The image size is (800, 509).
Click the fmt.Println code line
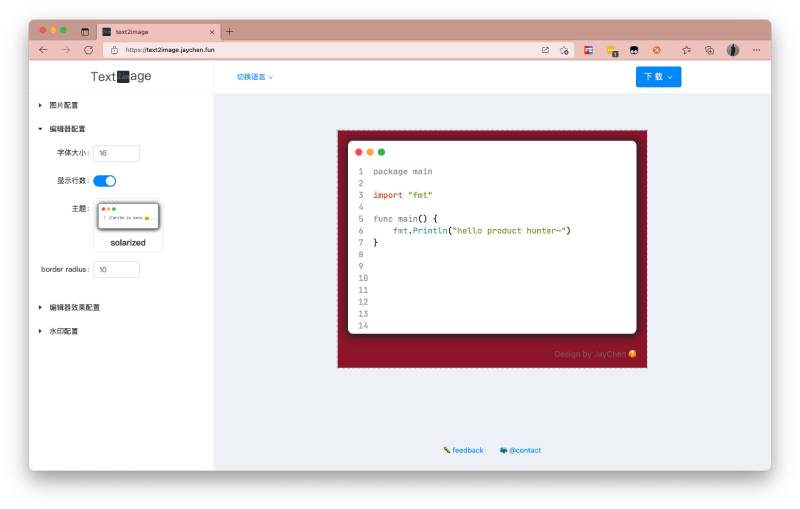pos(482,231)
